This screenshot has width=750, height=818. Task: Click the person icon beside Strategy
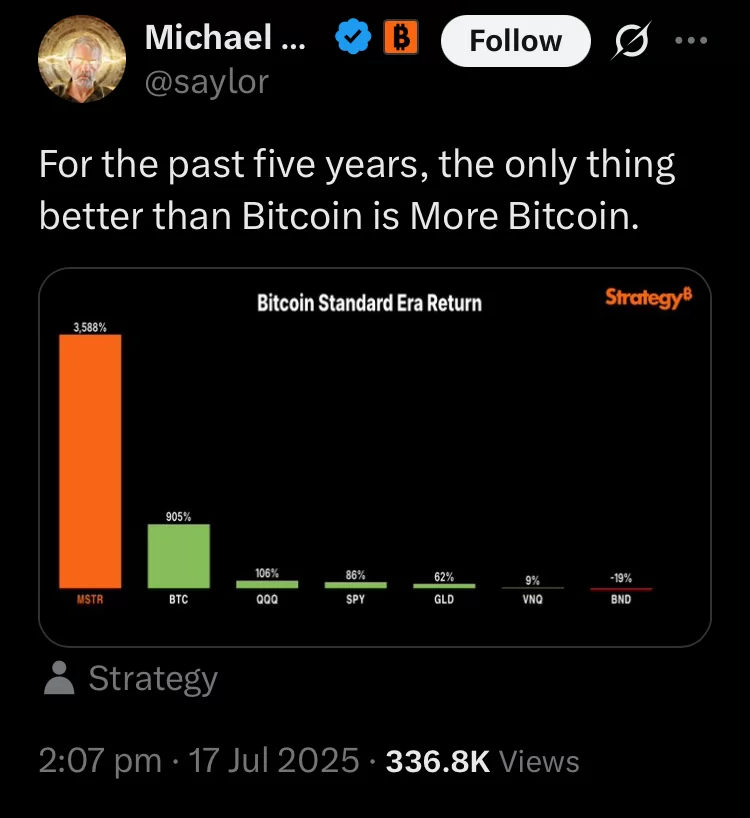[59, 678]
